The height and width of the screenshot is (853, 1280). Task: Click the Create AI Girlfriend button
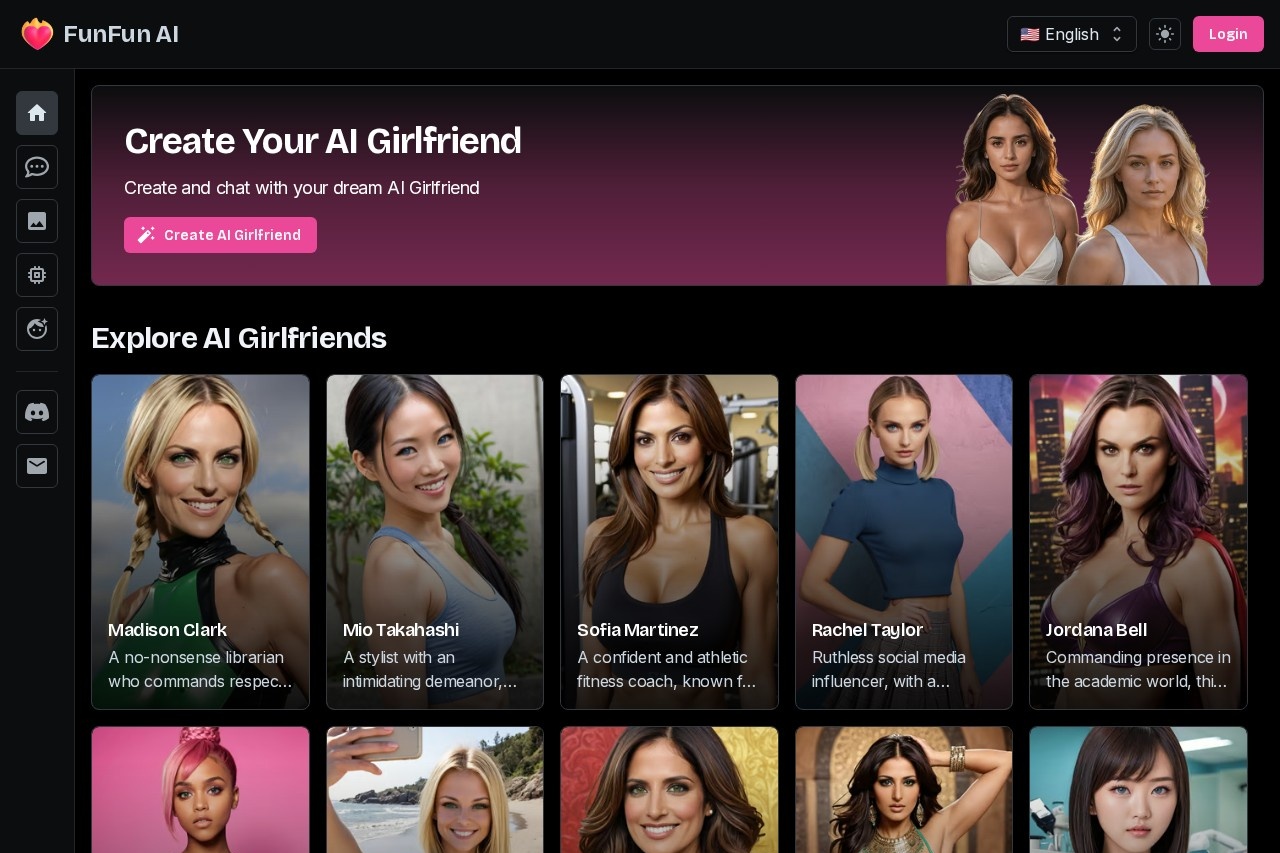(x=220, y=235)
